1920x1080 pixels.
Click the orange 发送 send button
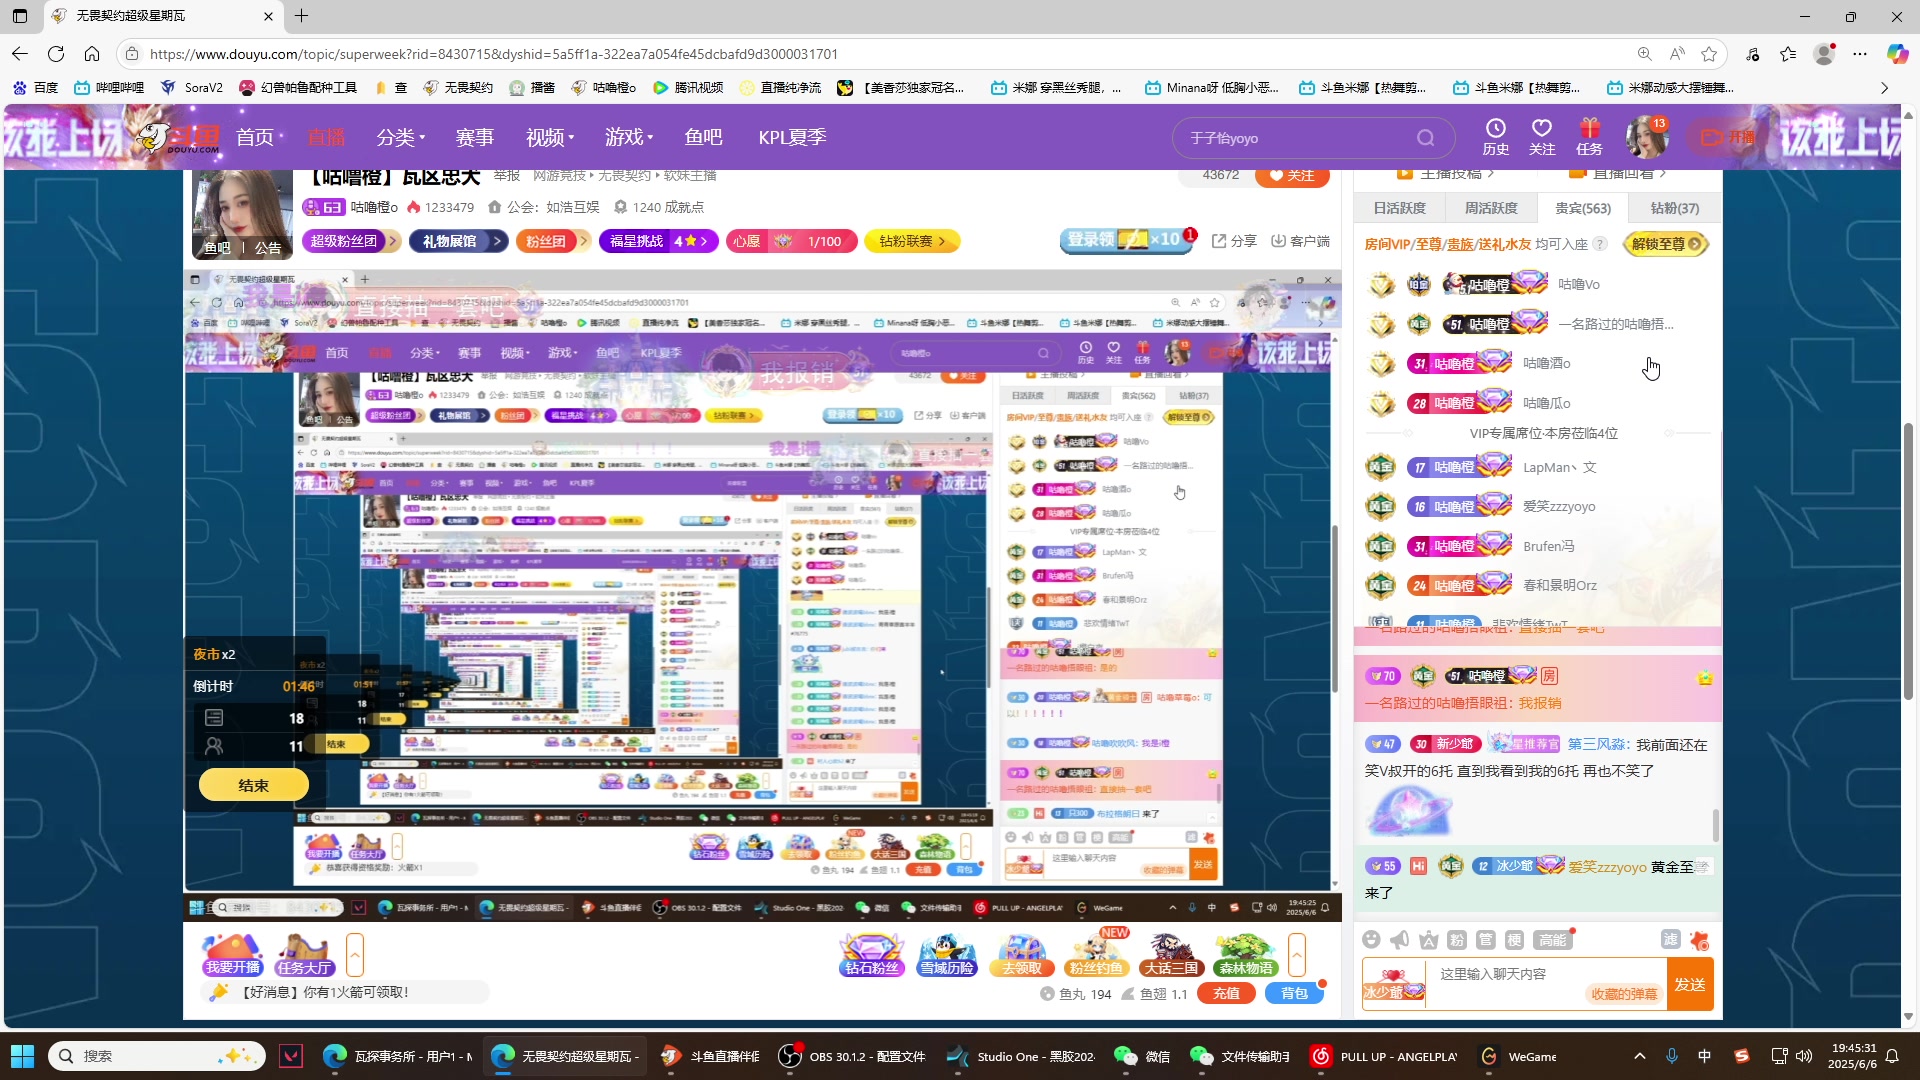(x=1690, y=984)
